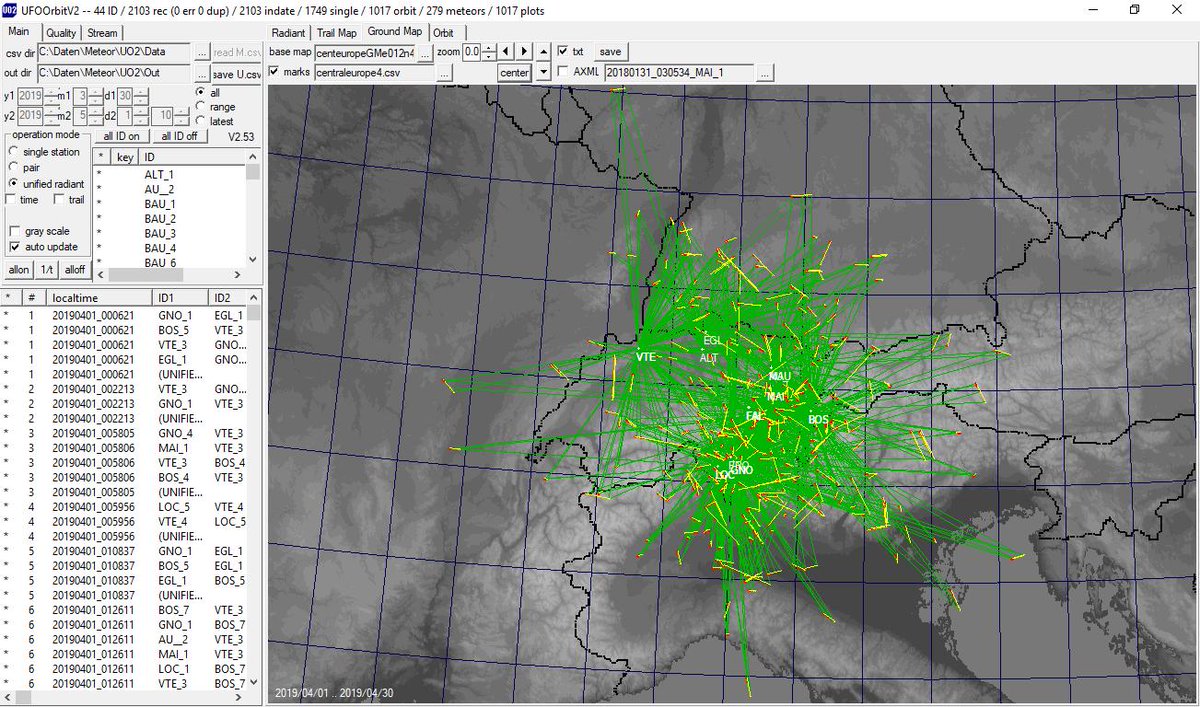The width and height of the screenshot is (1200, 707).
Task: Click the marks filename field
Action: [x=373, y=73]
